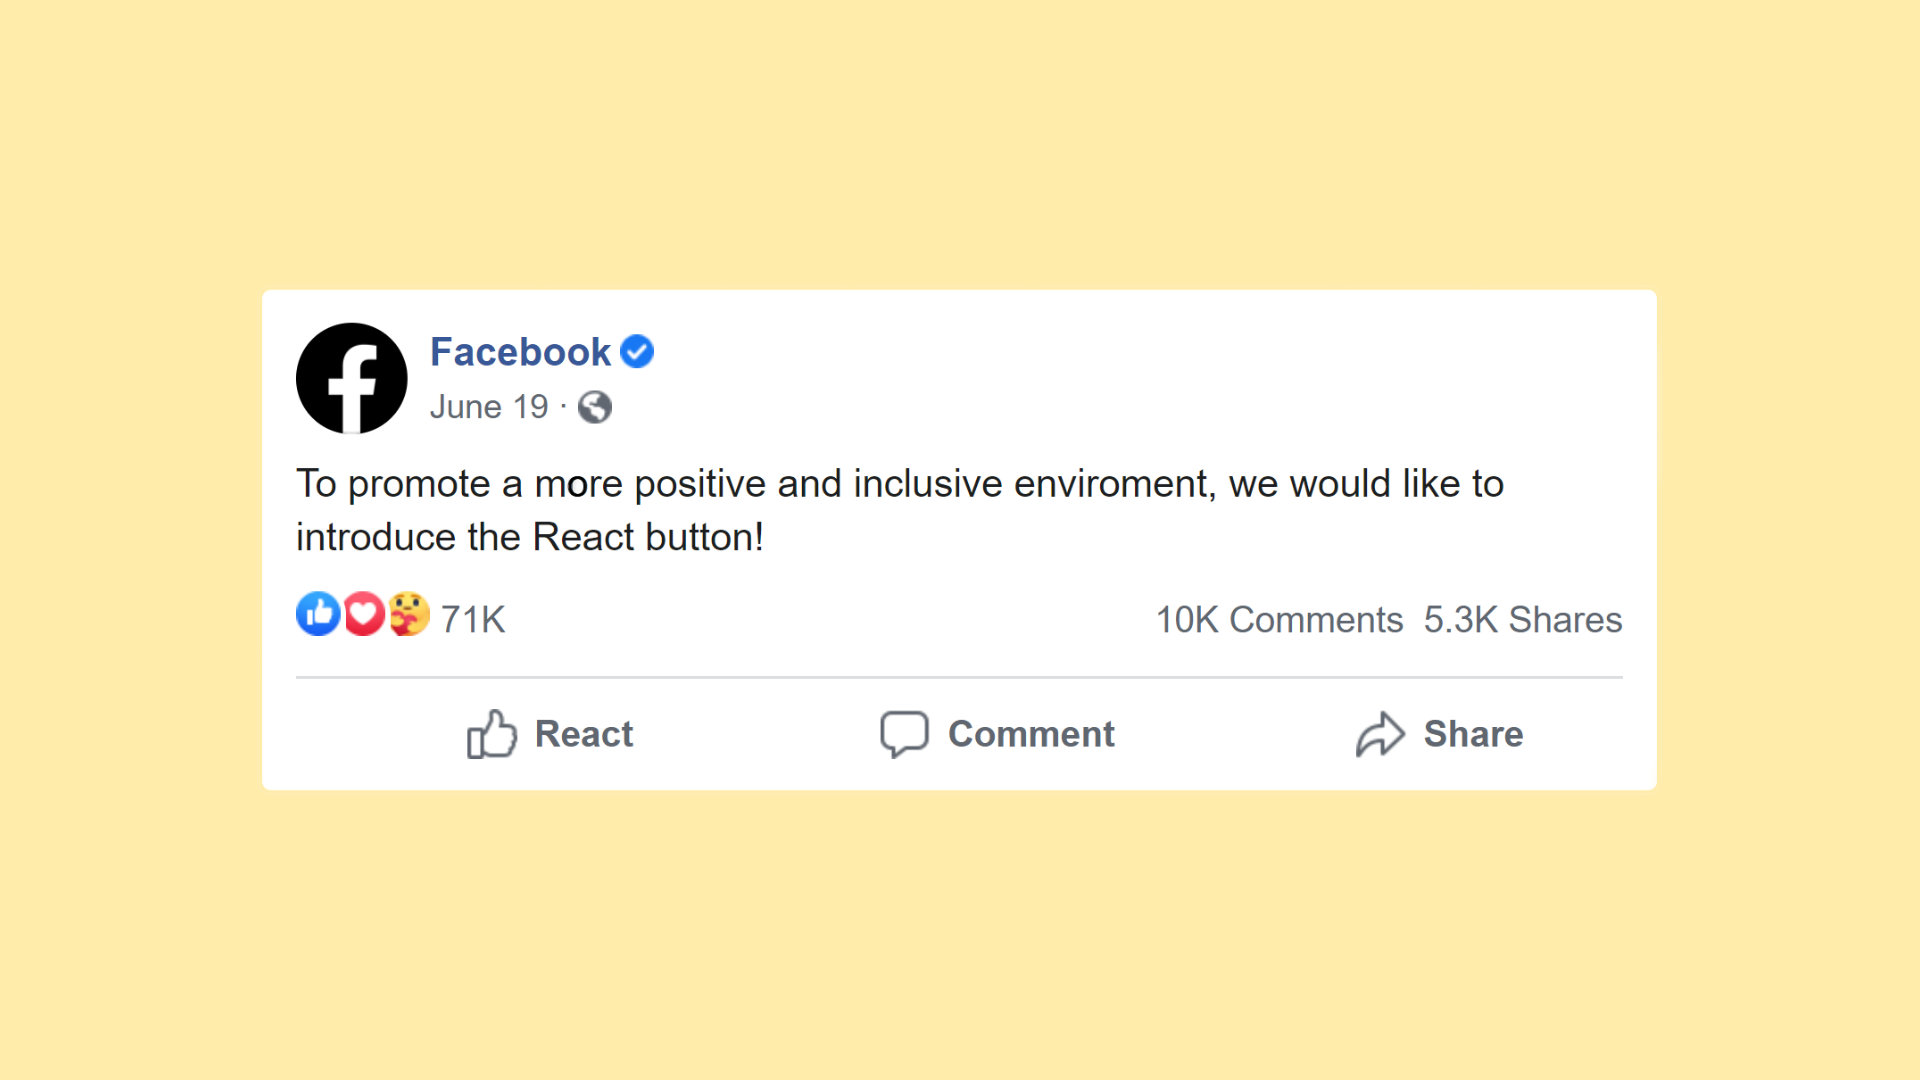Viewport: 1920px width, 1080px height.
Task: Click the red heart Love reaction icon
Action: click(x=364, y=614)
